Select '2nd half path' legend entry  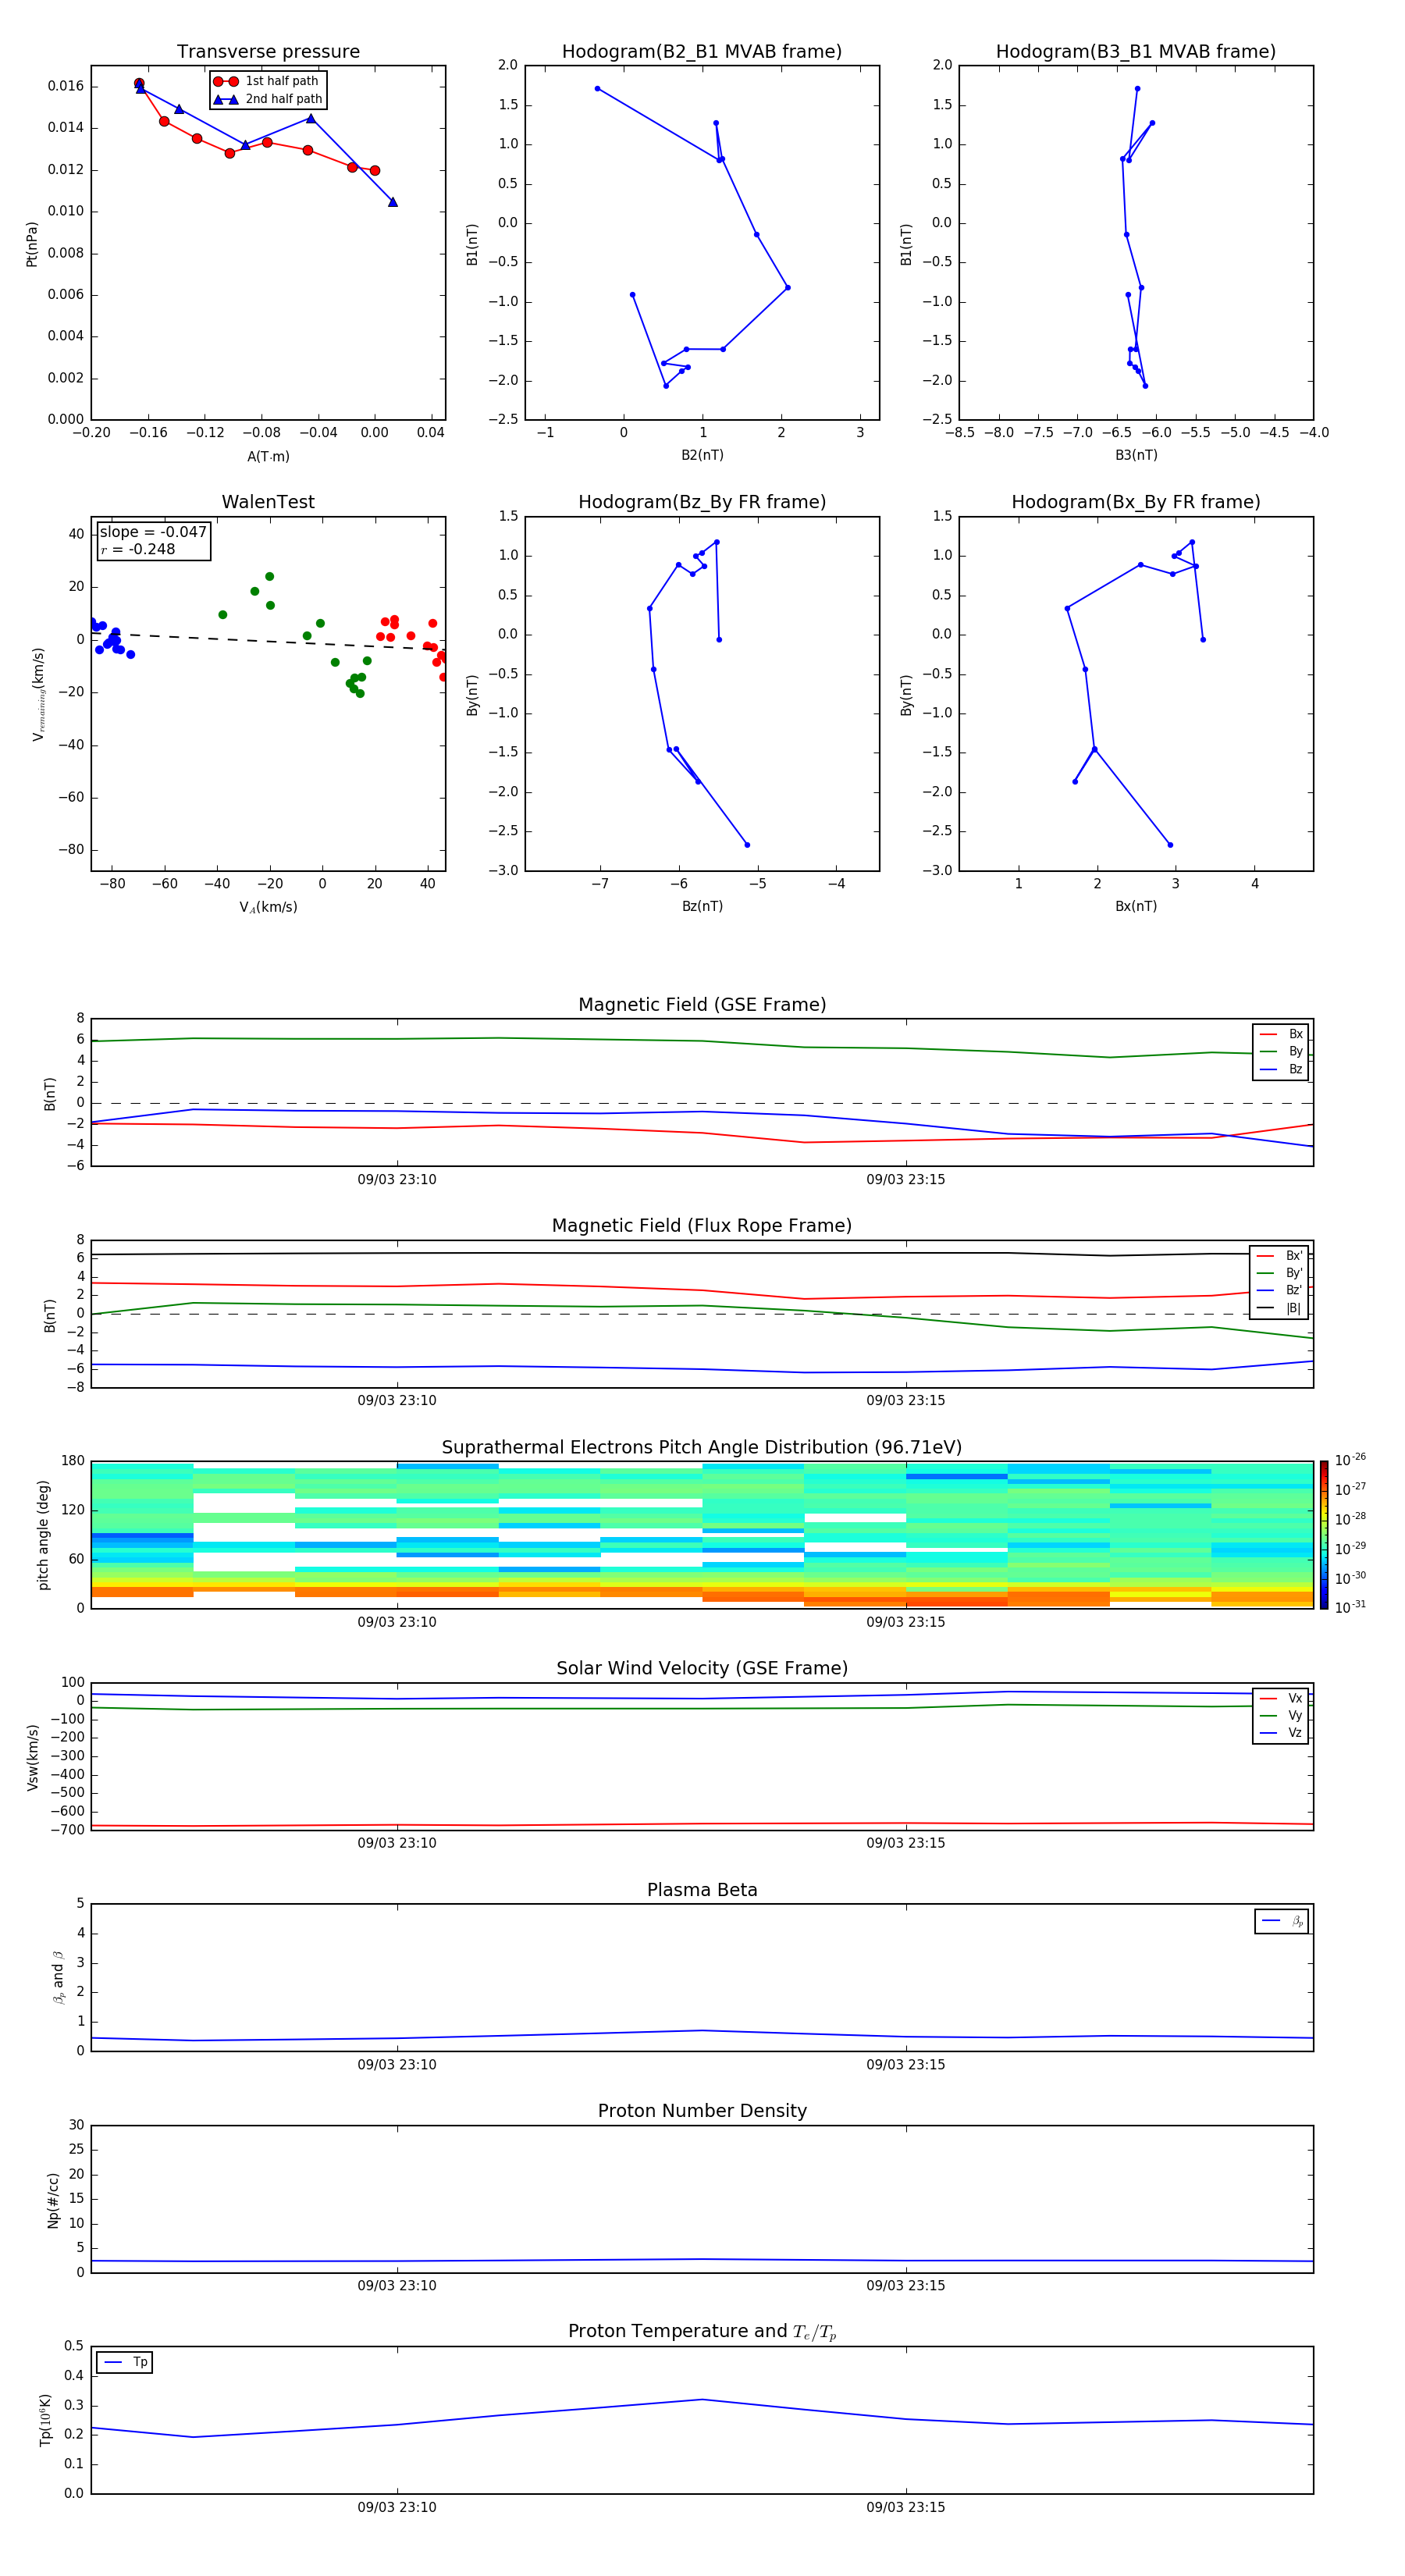(x=268, y=99)
